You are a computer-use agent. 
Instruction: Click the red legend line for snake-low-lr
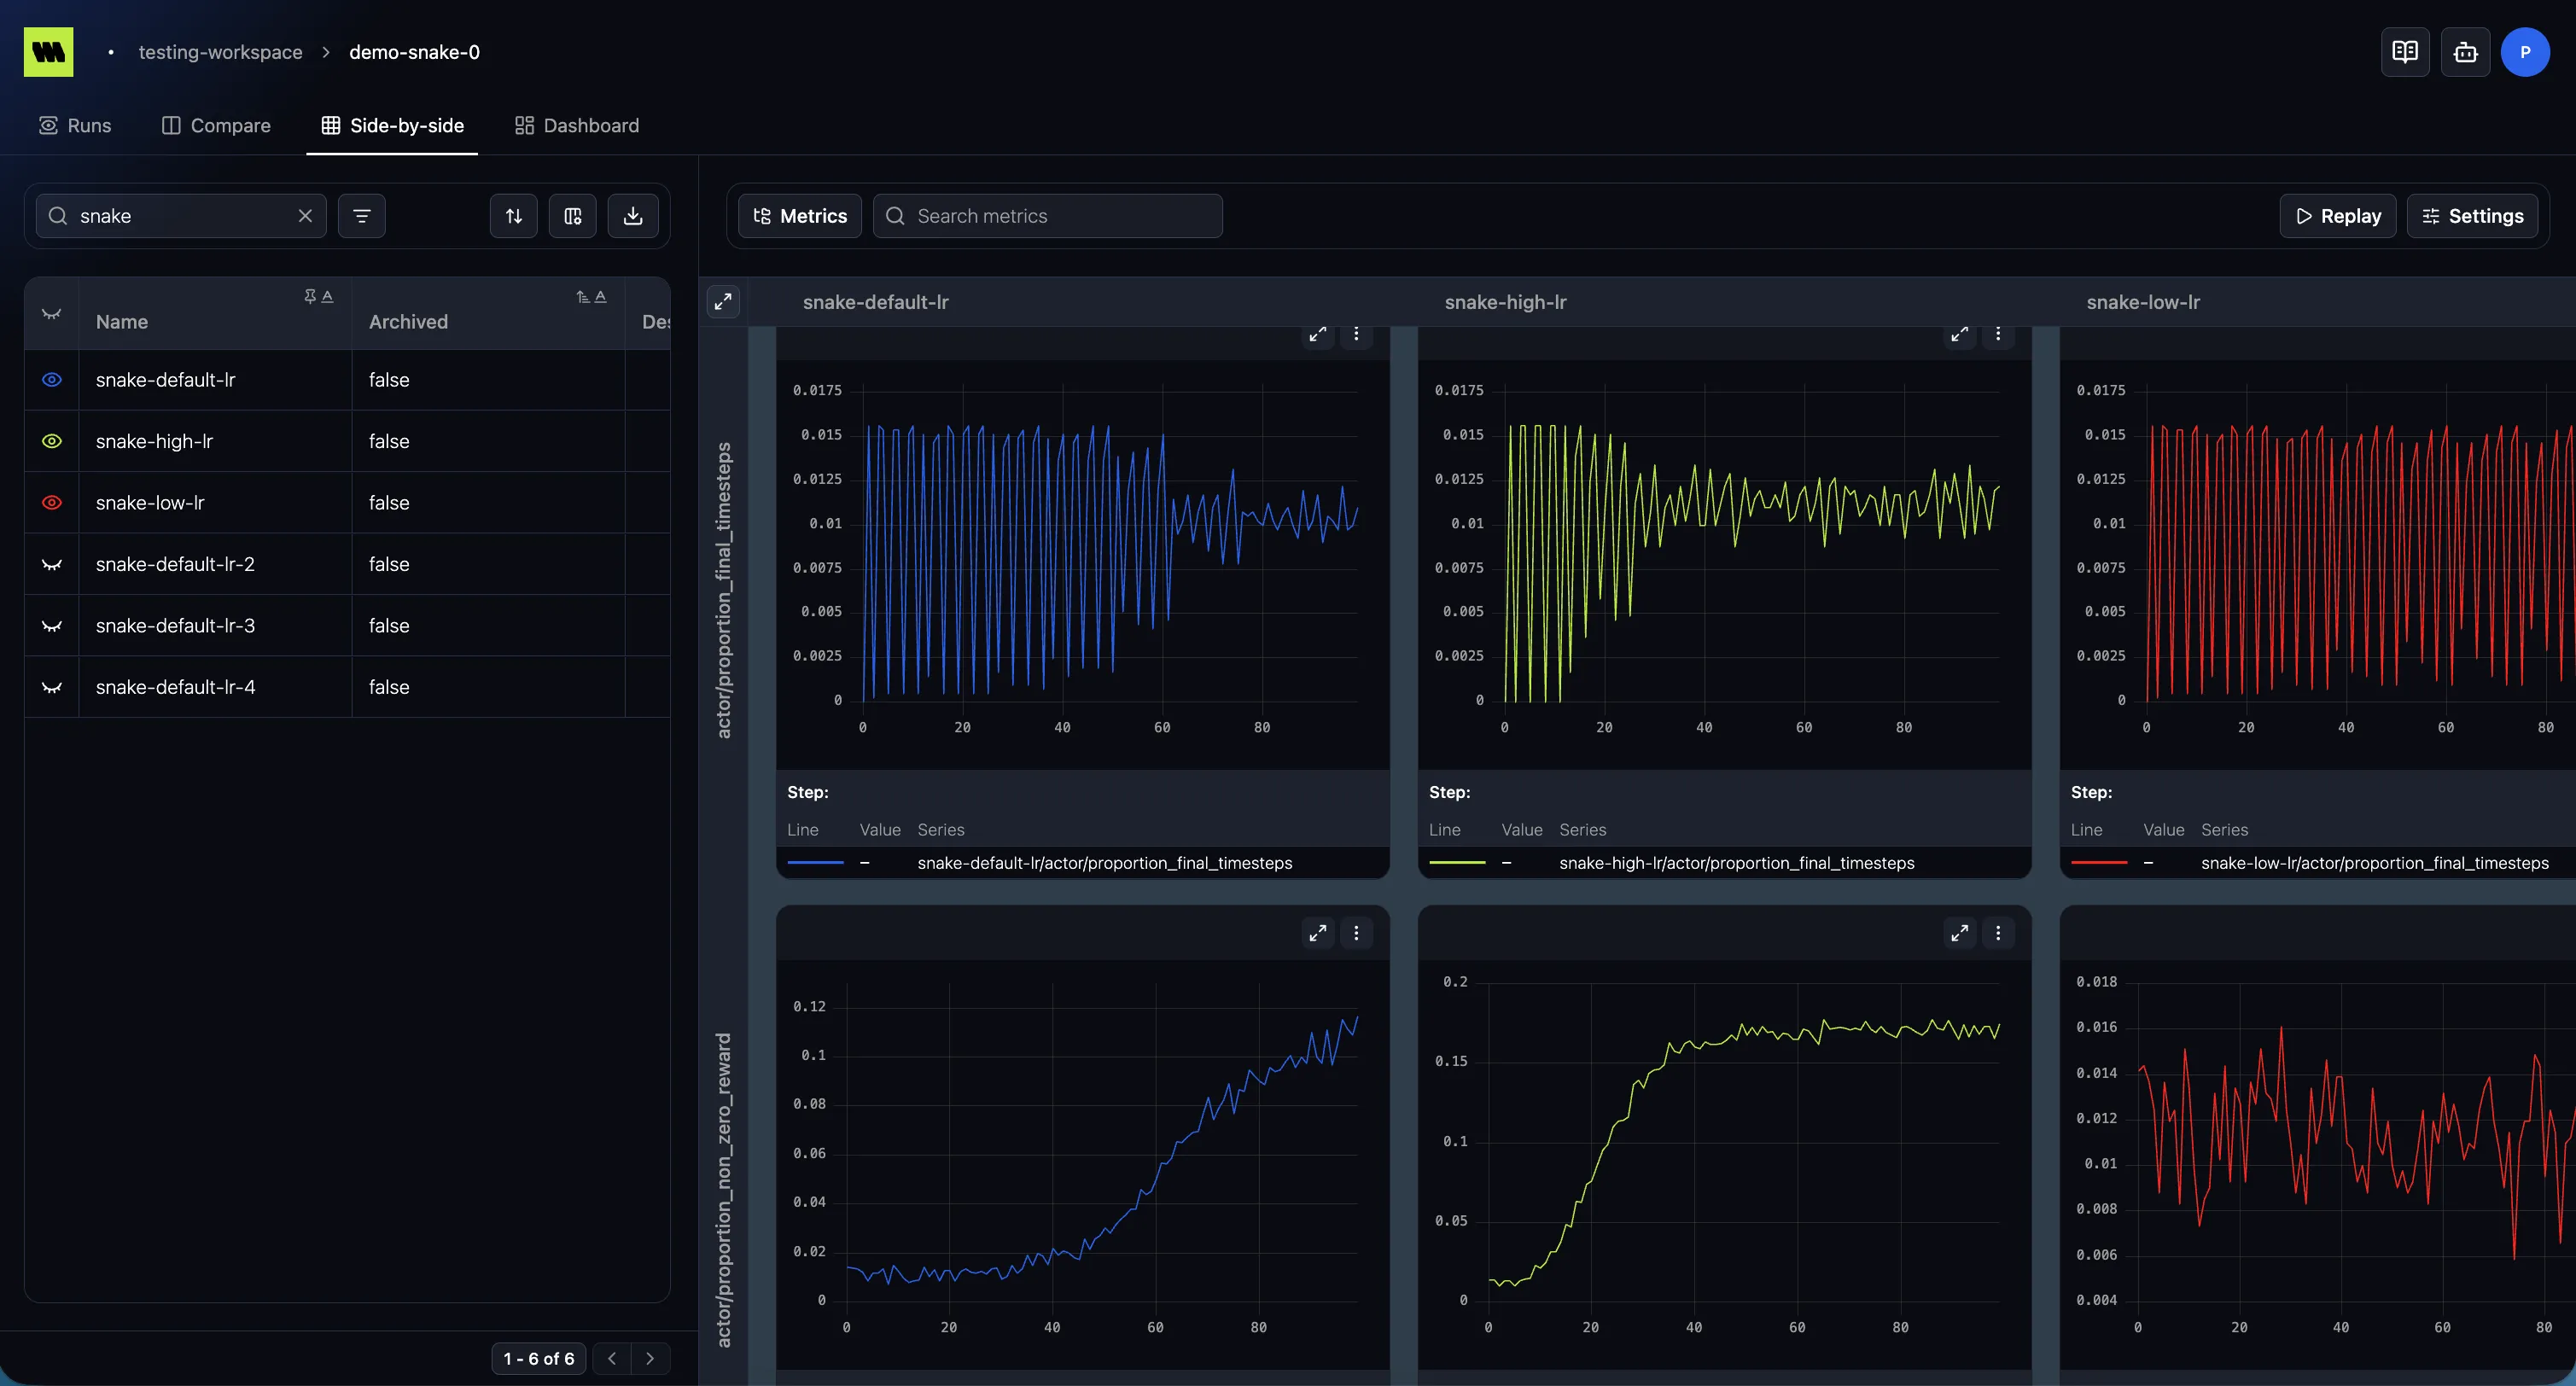[2099, 863]
